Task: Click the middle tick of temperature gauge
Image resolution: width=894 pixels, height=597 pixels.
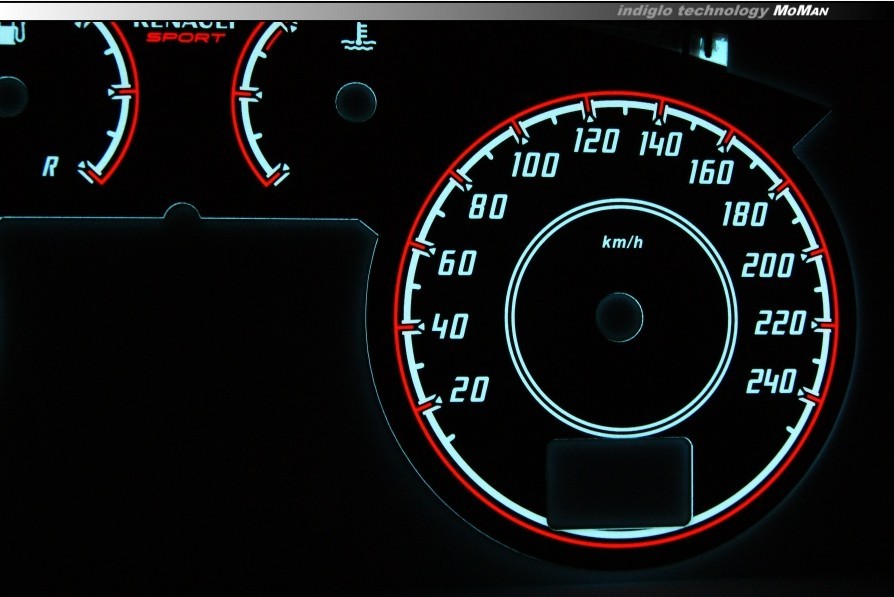Action: click(245, 93)
